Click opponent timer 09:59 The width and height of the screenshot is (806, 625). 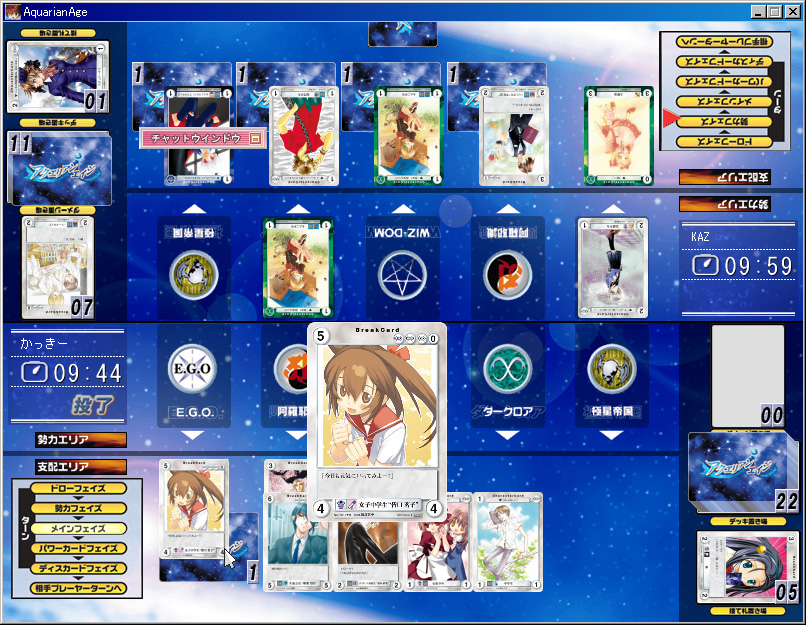pyautogui.click(x=758, y=266)
